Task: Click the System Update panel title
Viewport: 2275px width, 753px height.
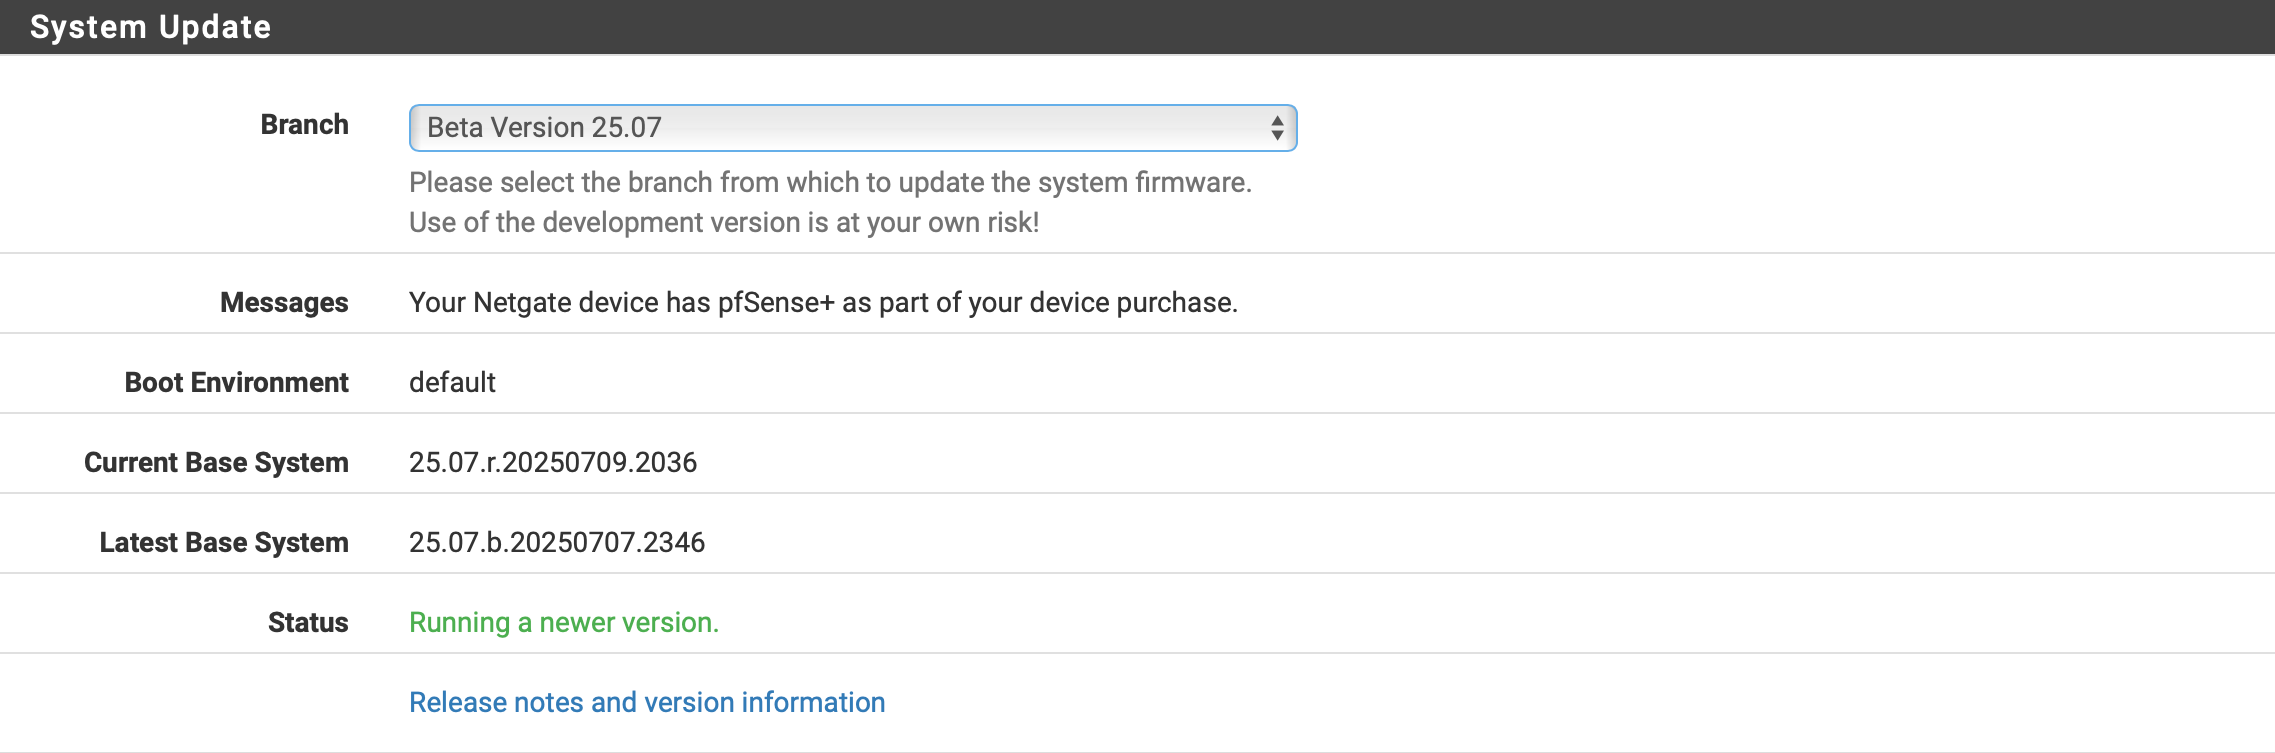Action: click(x=150, y=27)
